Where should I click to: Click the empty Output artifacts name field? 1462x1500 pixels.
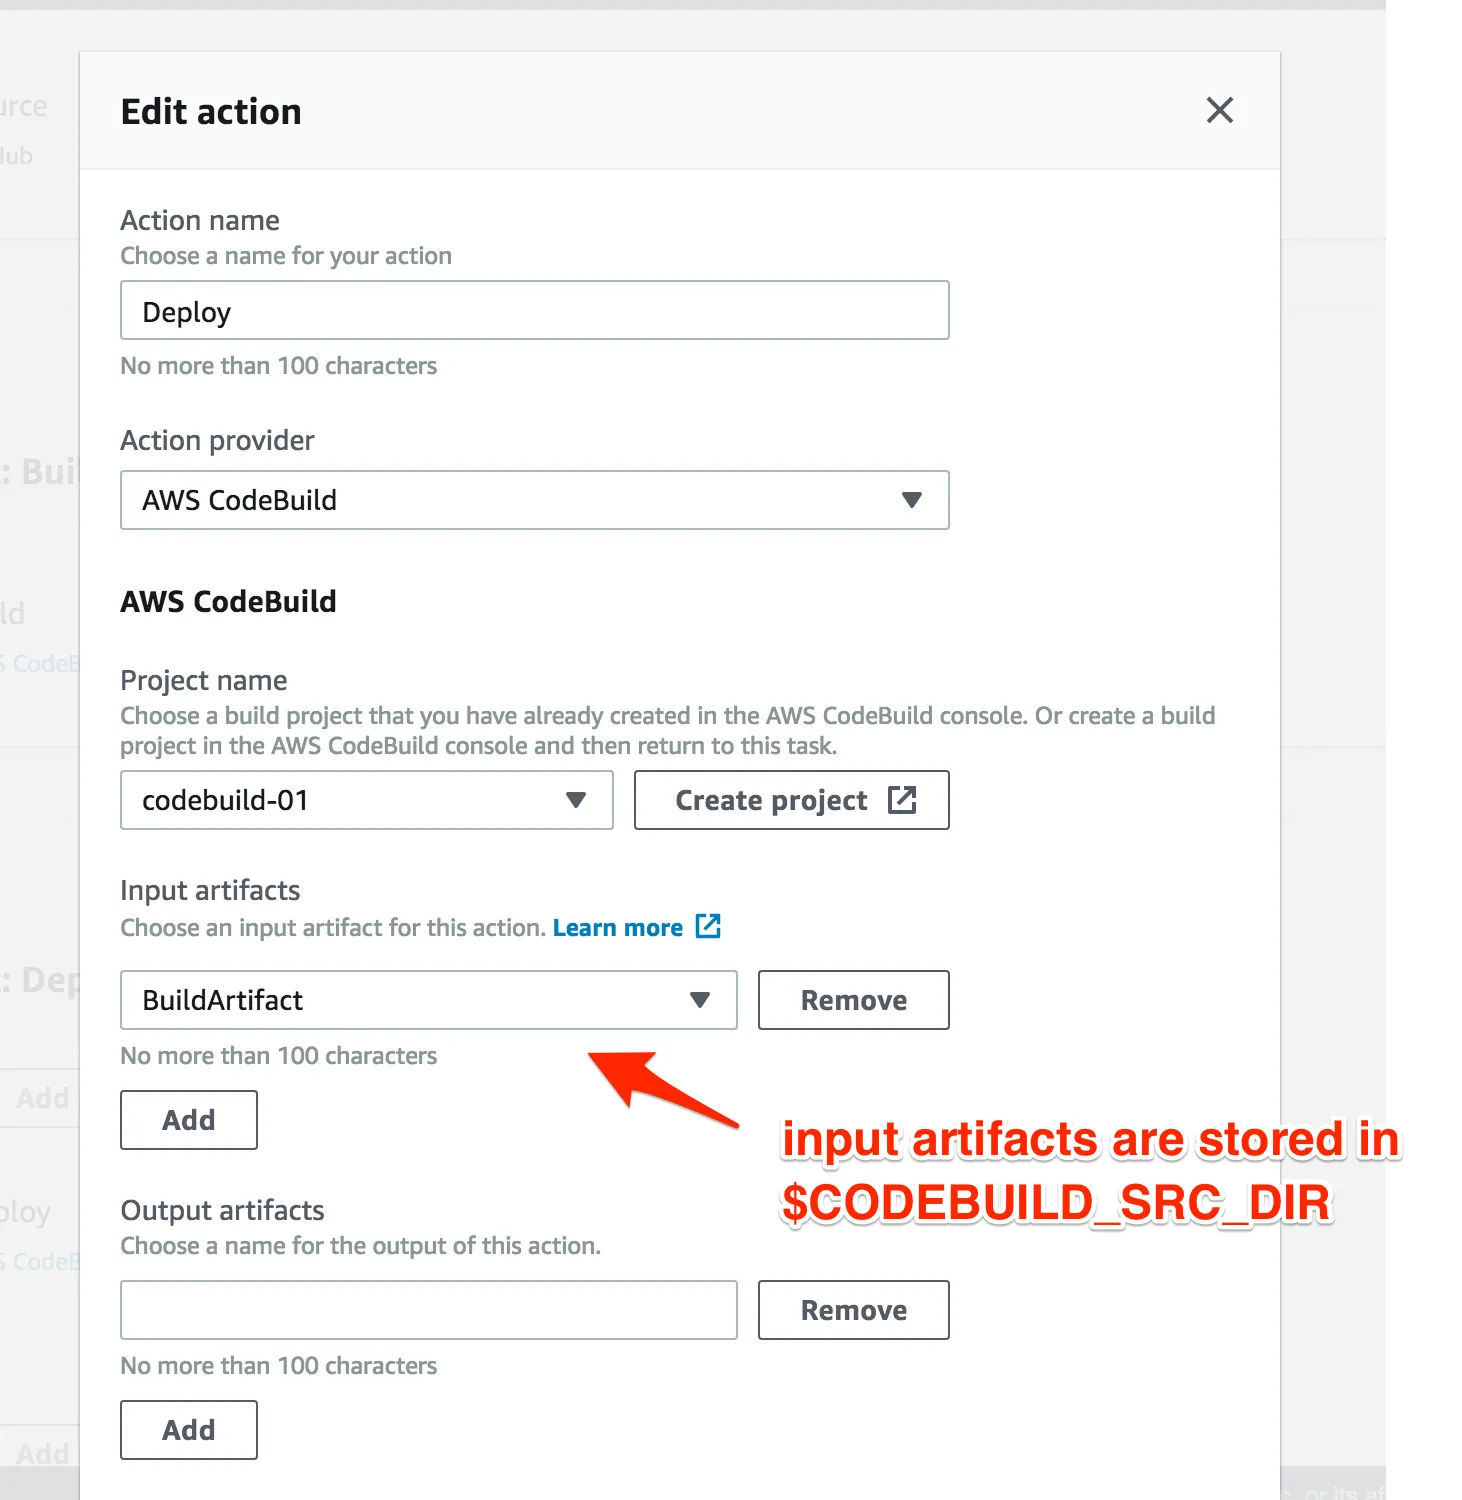[428, 1310]
